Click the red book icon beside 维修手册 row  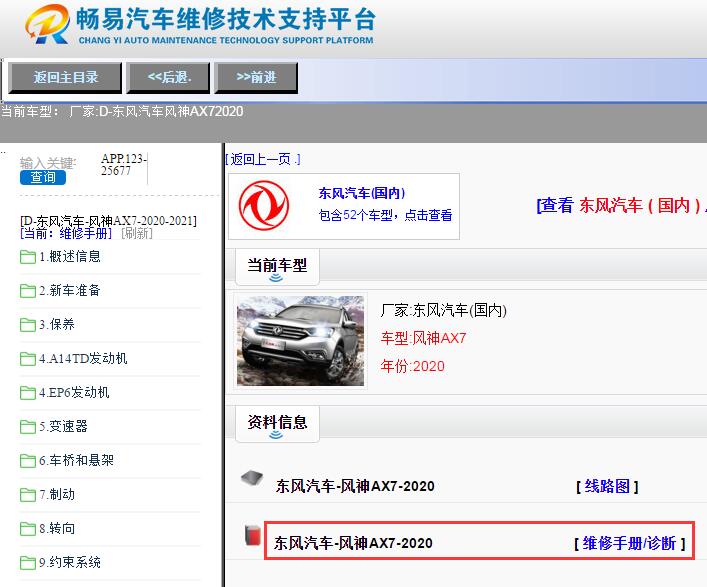[x=252, y=535]
